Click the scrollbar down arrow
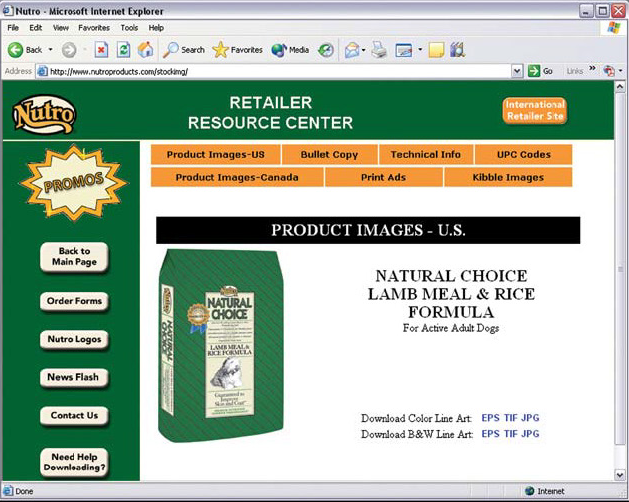The image size is (629, 502). click(x=620, y=475)
